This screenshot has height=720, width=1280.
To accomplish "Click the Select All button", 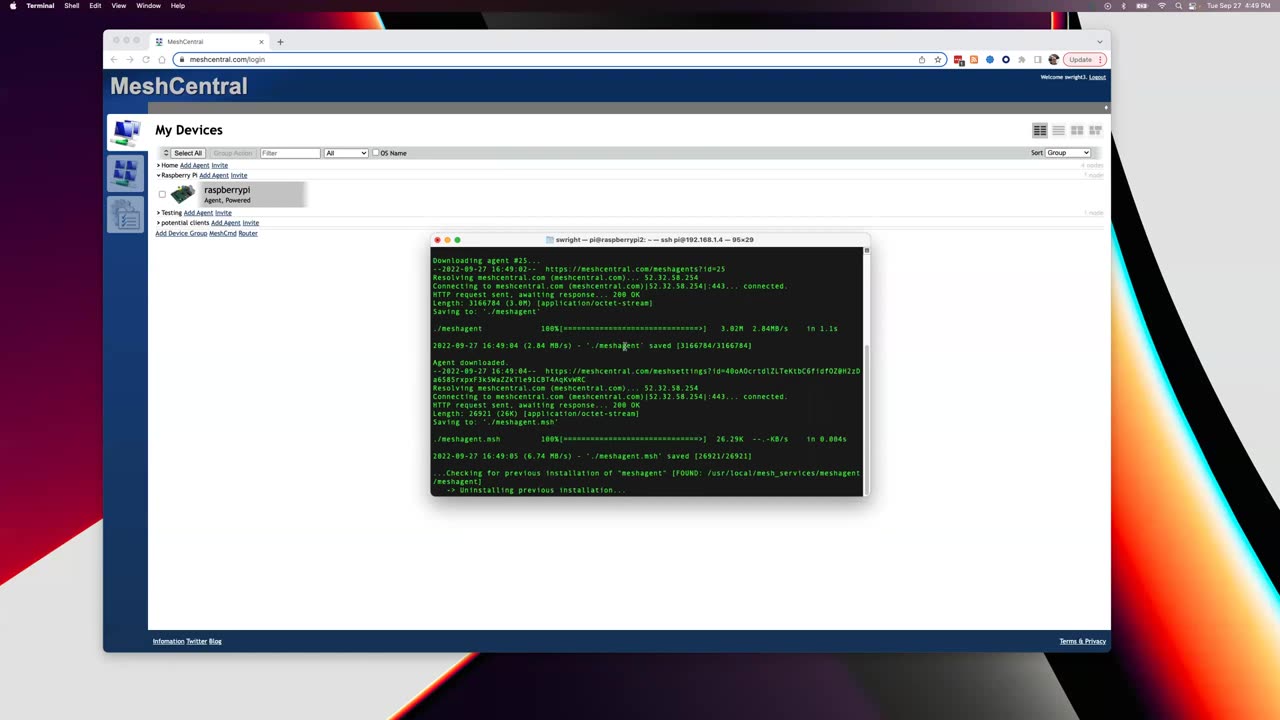I will (x=188, y=153).
